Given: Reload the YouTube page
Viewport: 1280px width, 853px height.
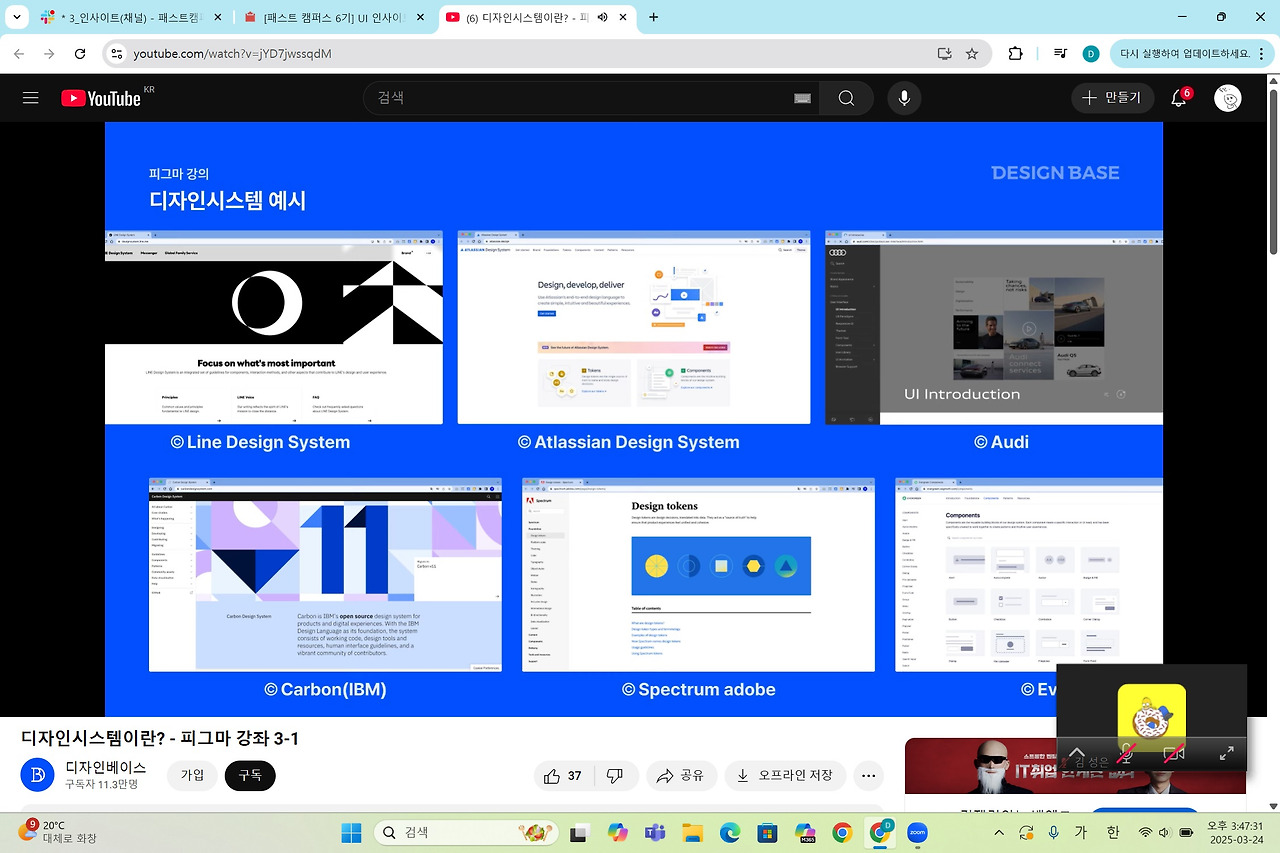Looking at the screenshot, I should 78,53.
